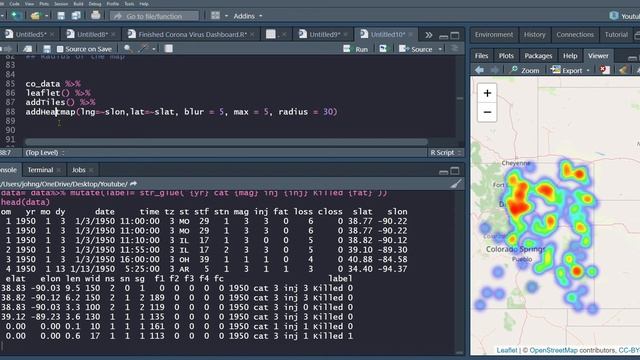Screen dimensions: 640x360
Task: Open find and replace with the magnifier icon
Action: tap(128, 49)
